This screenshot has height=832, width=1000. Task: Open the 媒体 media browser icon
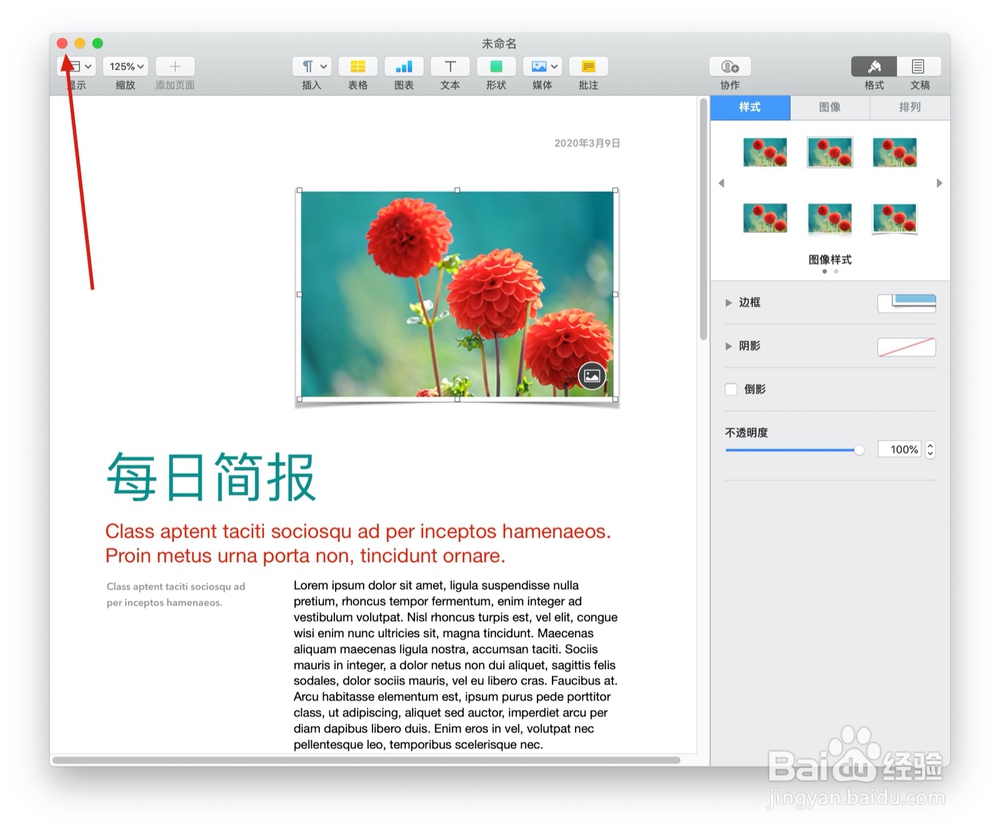point(541,66)
